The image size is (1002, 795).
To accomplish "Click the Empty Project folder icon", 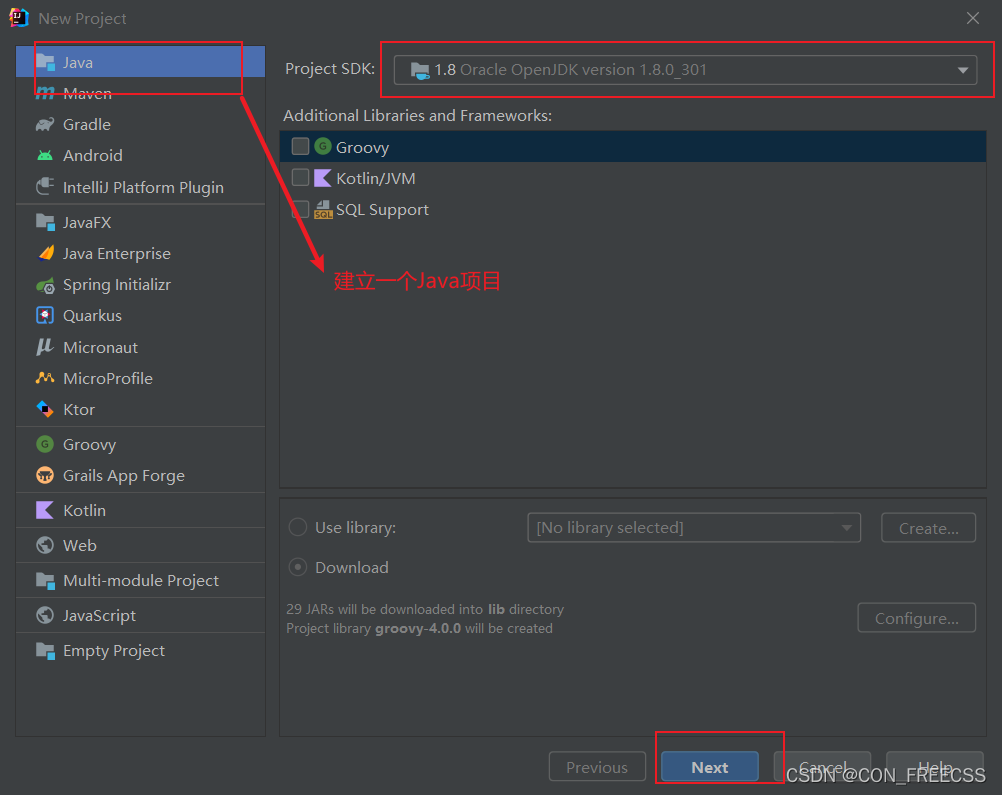I will tap(45, 651).
